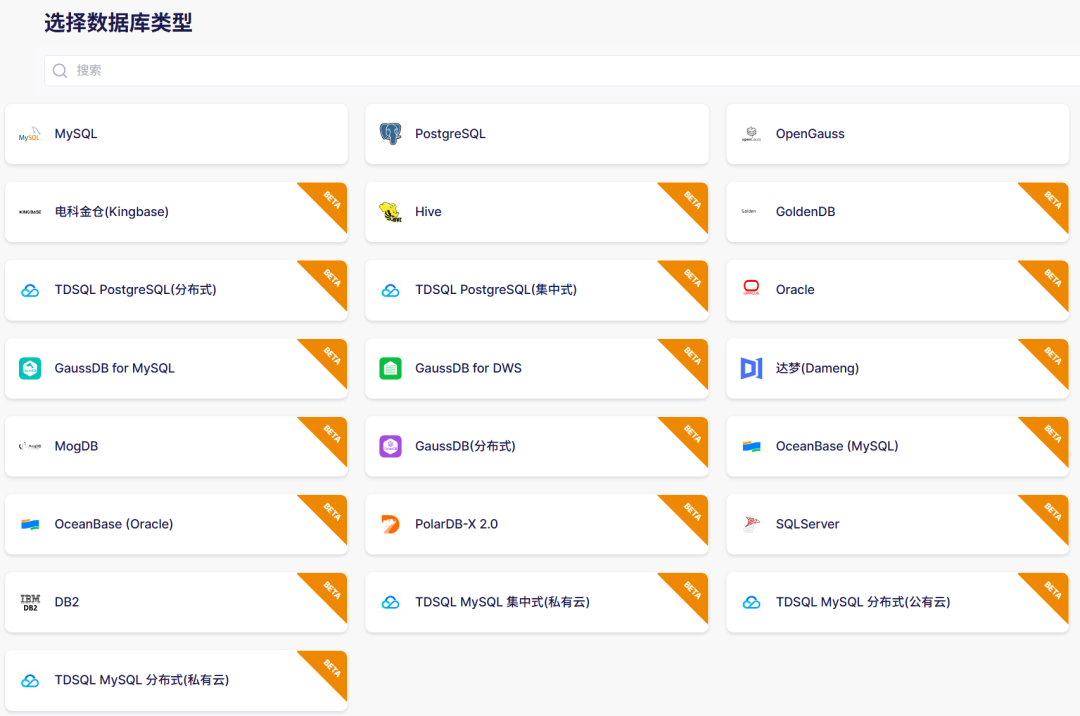Image resolution: width=1080 pixels, height=716 pixels.
Task: Pick the OpenGauss text label
Action: point(810,134)
